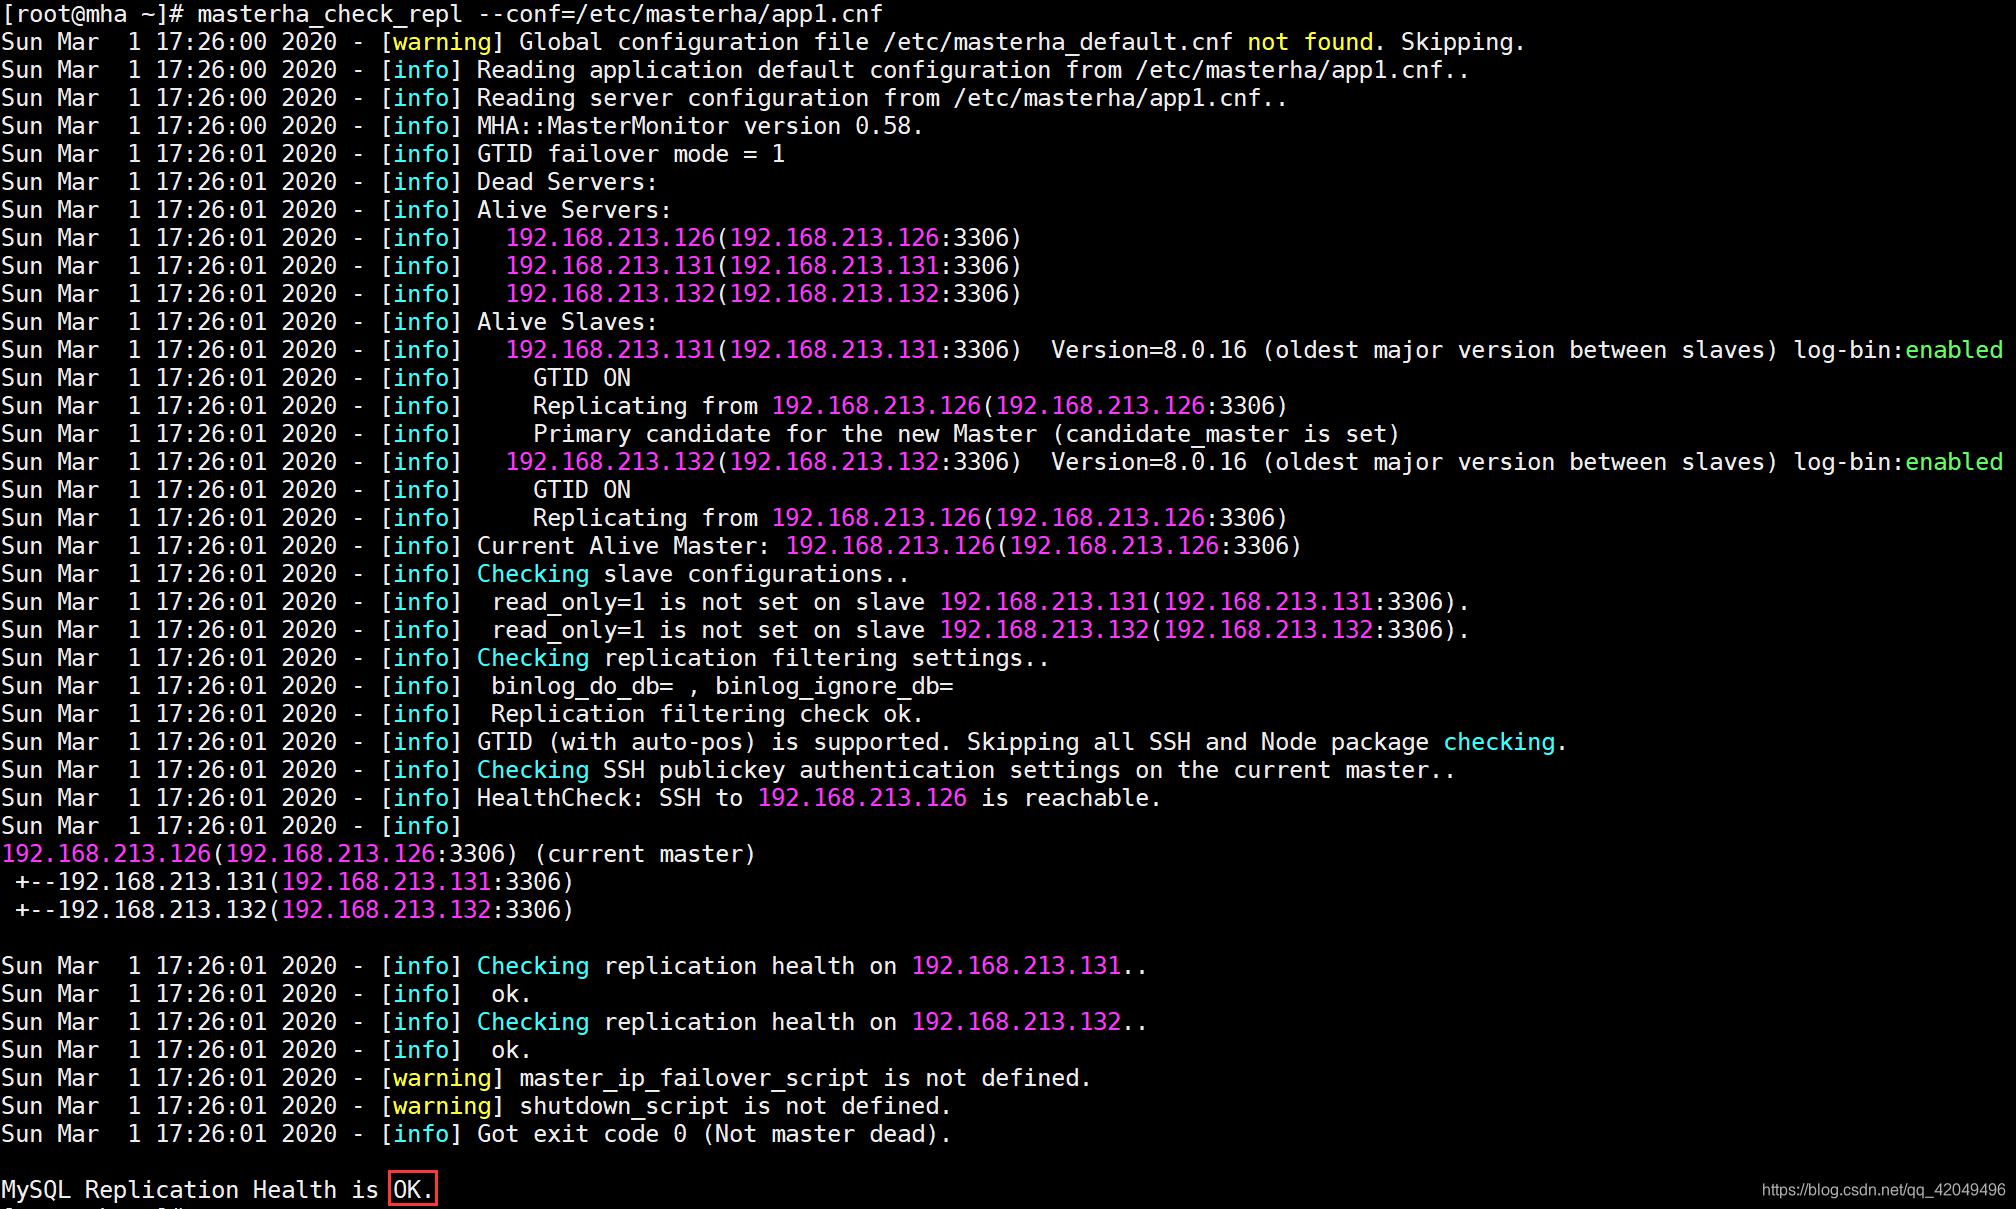Click 'Checking replication health on 192.168.213.131..'
The image size is (2016, 1209).
coord(812,966)
